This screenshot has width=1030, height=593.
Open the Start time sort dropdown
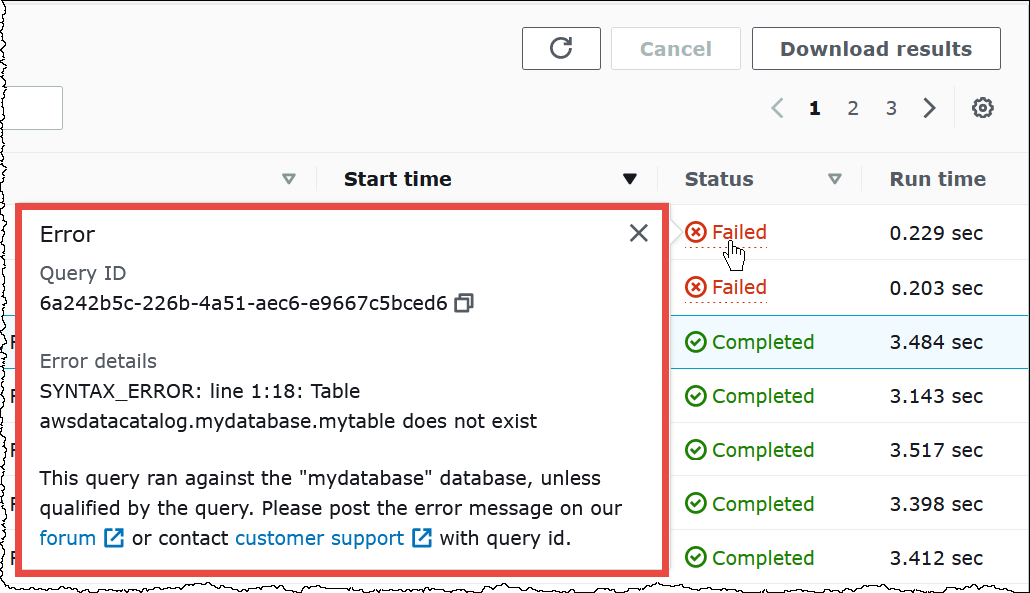click(x=630, y=179)
